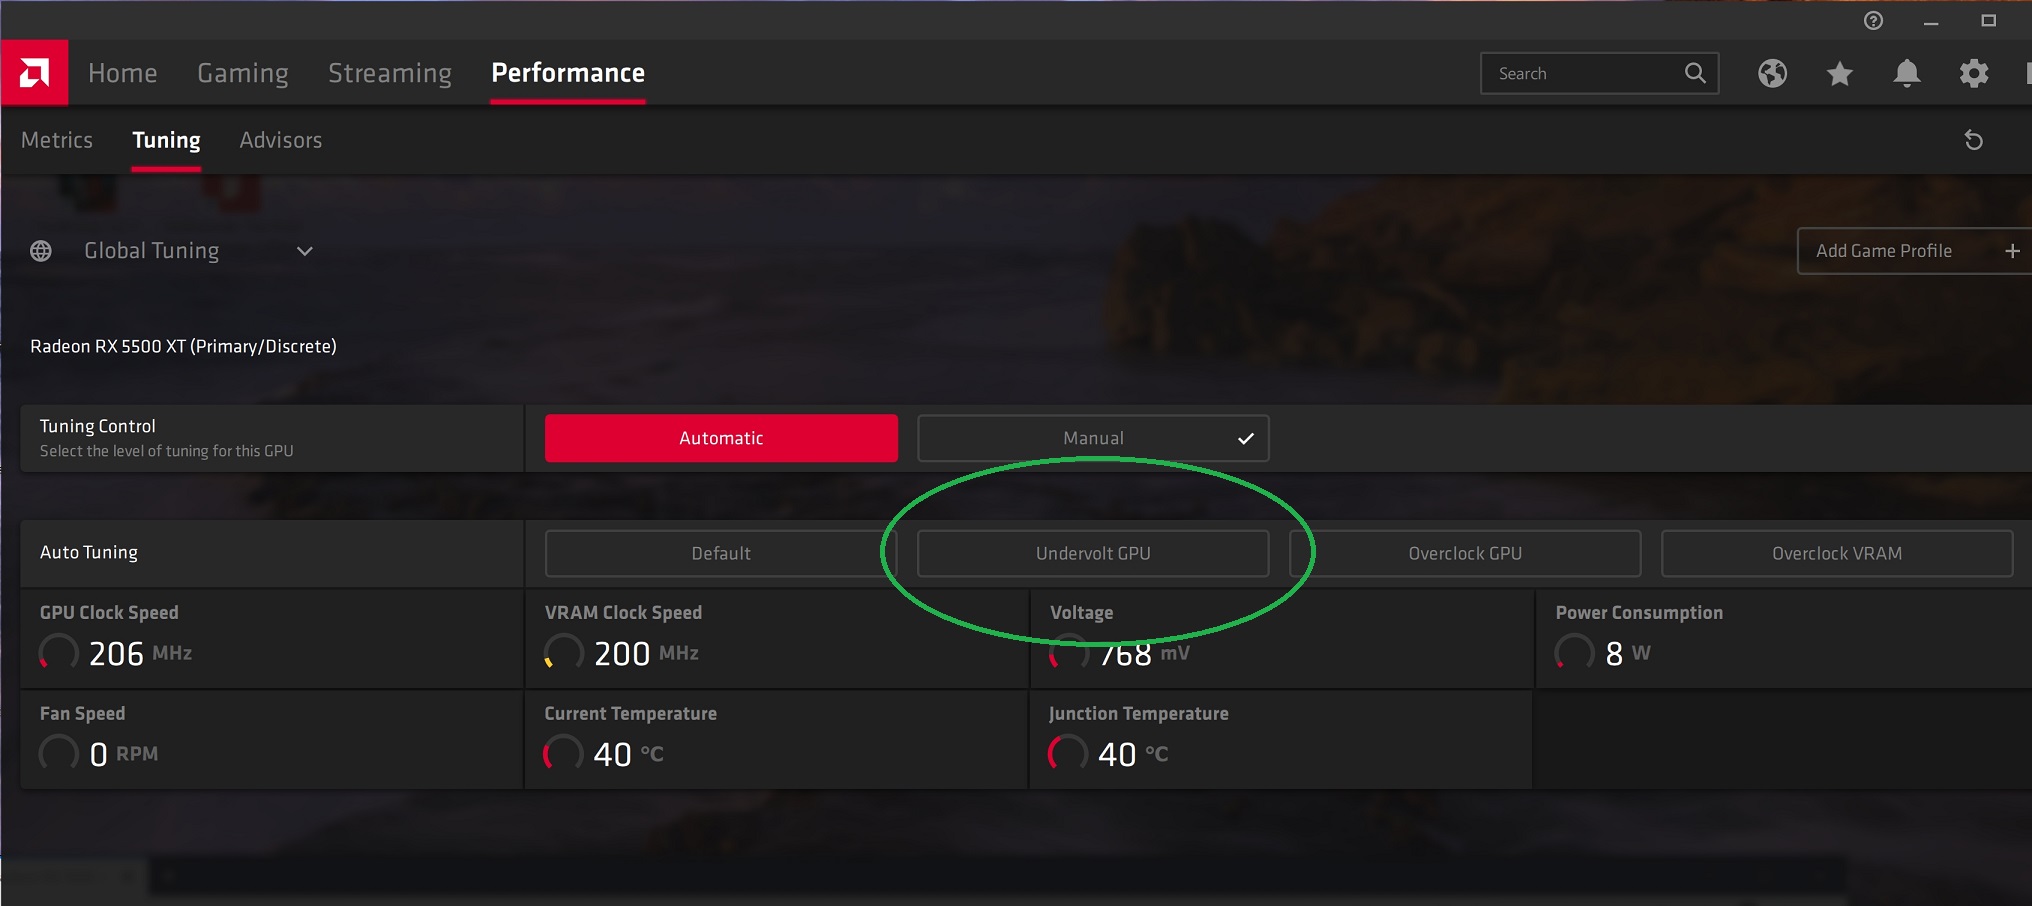Click the Radeon RX 5500 XT label
This screenshot has height=906, width=2032.
tap(183, 346)
